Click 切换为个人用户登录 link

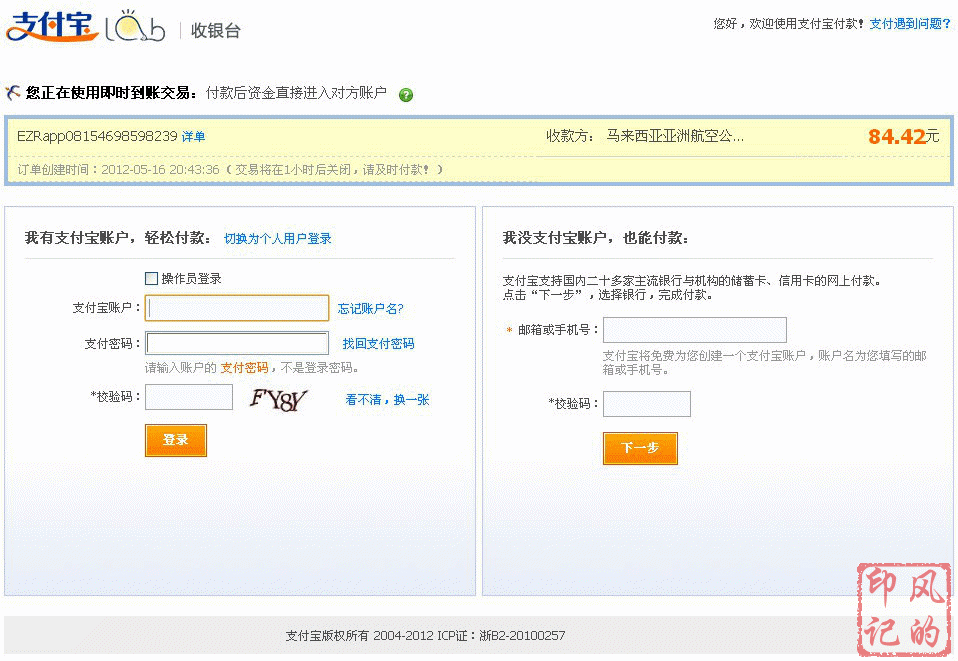point(277,238)
